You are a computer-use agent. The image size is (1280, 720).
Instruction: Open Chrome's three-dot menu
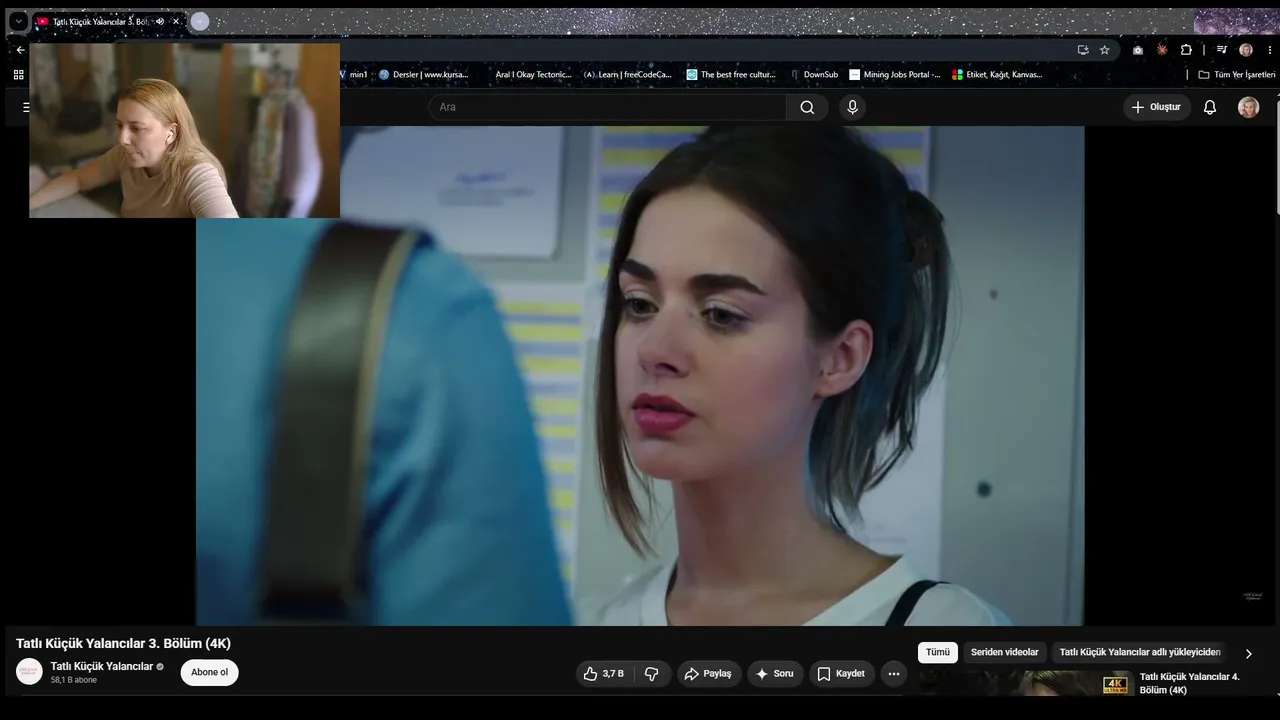[x=1269, y=50]
